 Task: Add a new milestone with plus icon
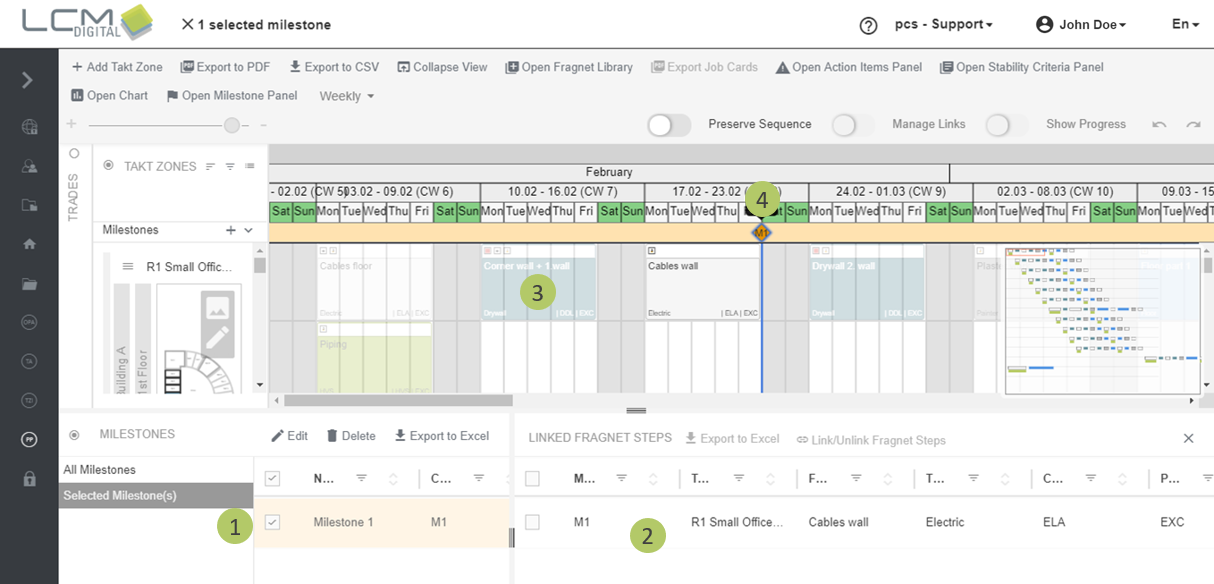tap(230, 230)
